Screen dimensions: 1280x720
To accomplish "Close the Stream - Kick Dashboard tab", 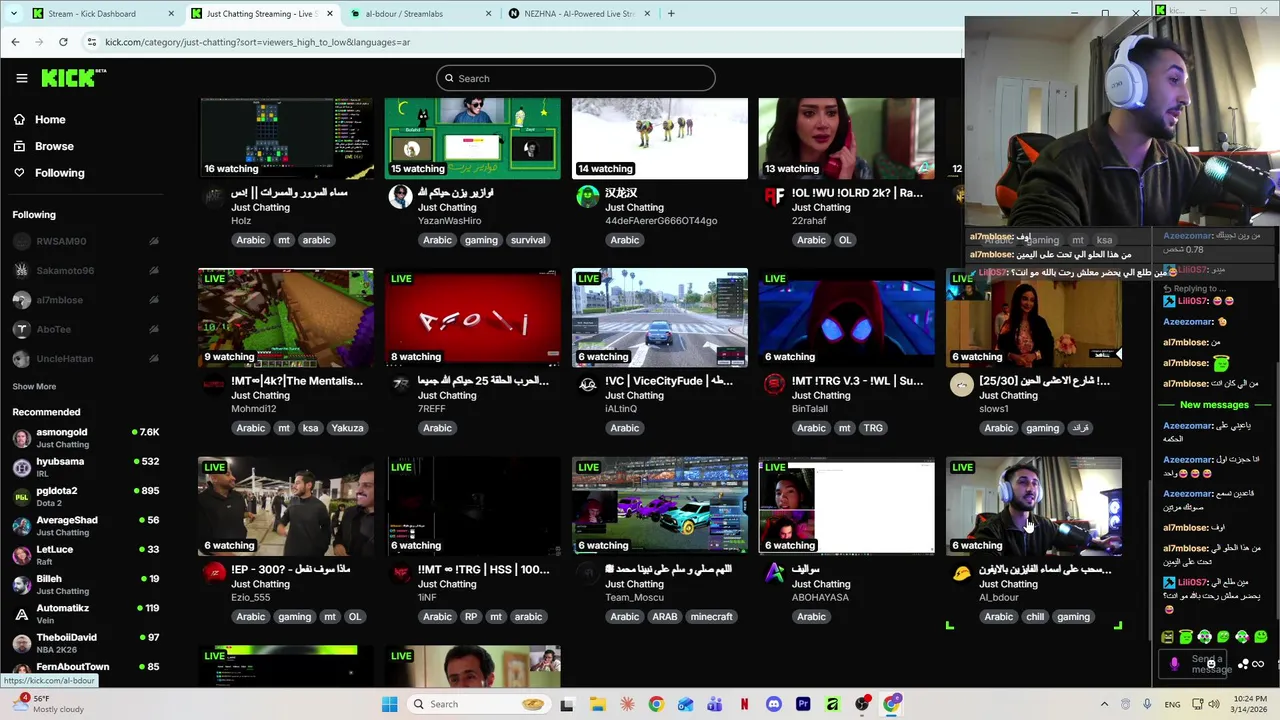I will 170,14.
